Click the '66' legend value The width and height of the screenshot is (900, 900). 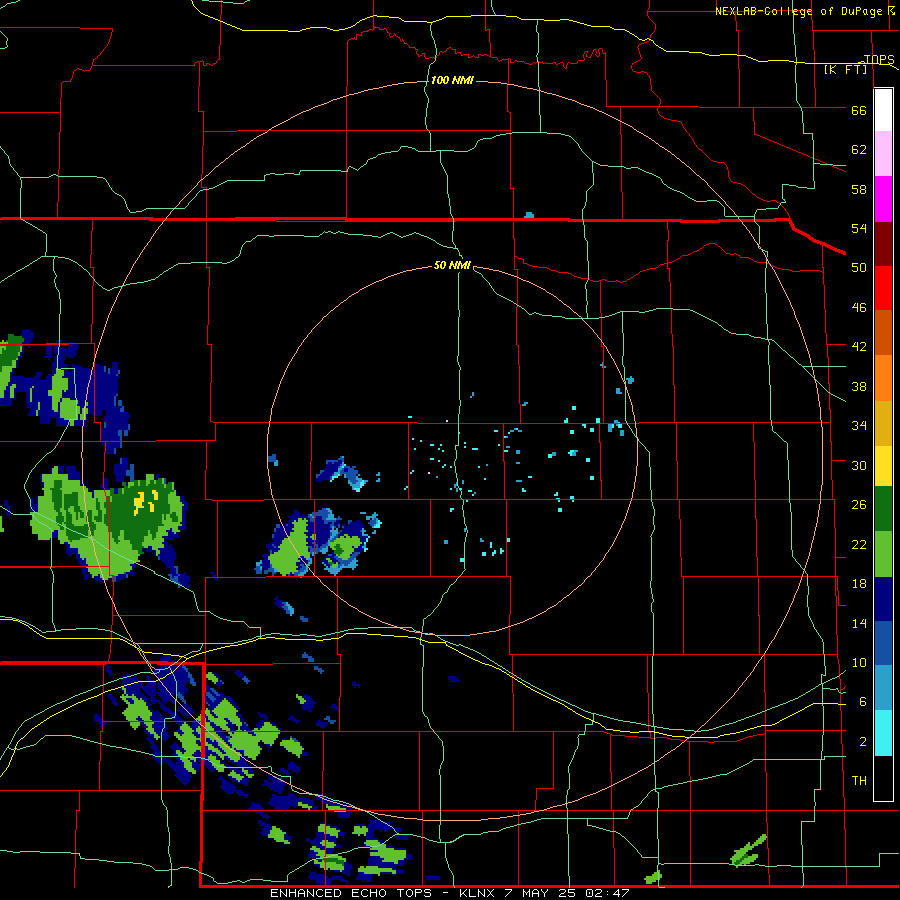pyautogui.click(x=859, y=111)
